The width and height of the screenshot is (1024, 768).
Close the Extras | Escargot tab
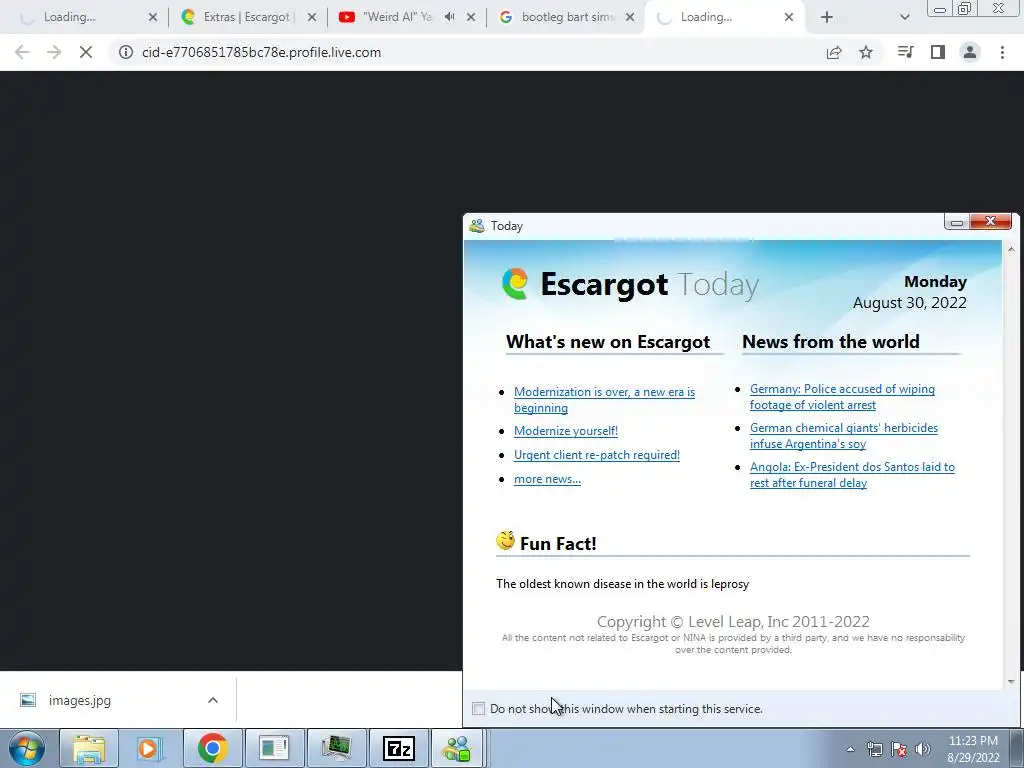[x=312, y=18]
